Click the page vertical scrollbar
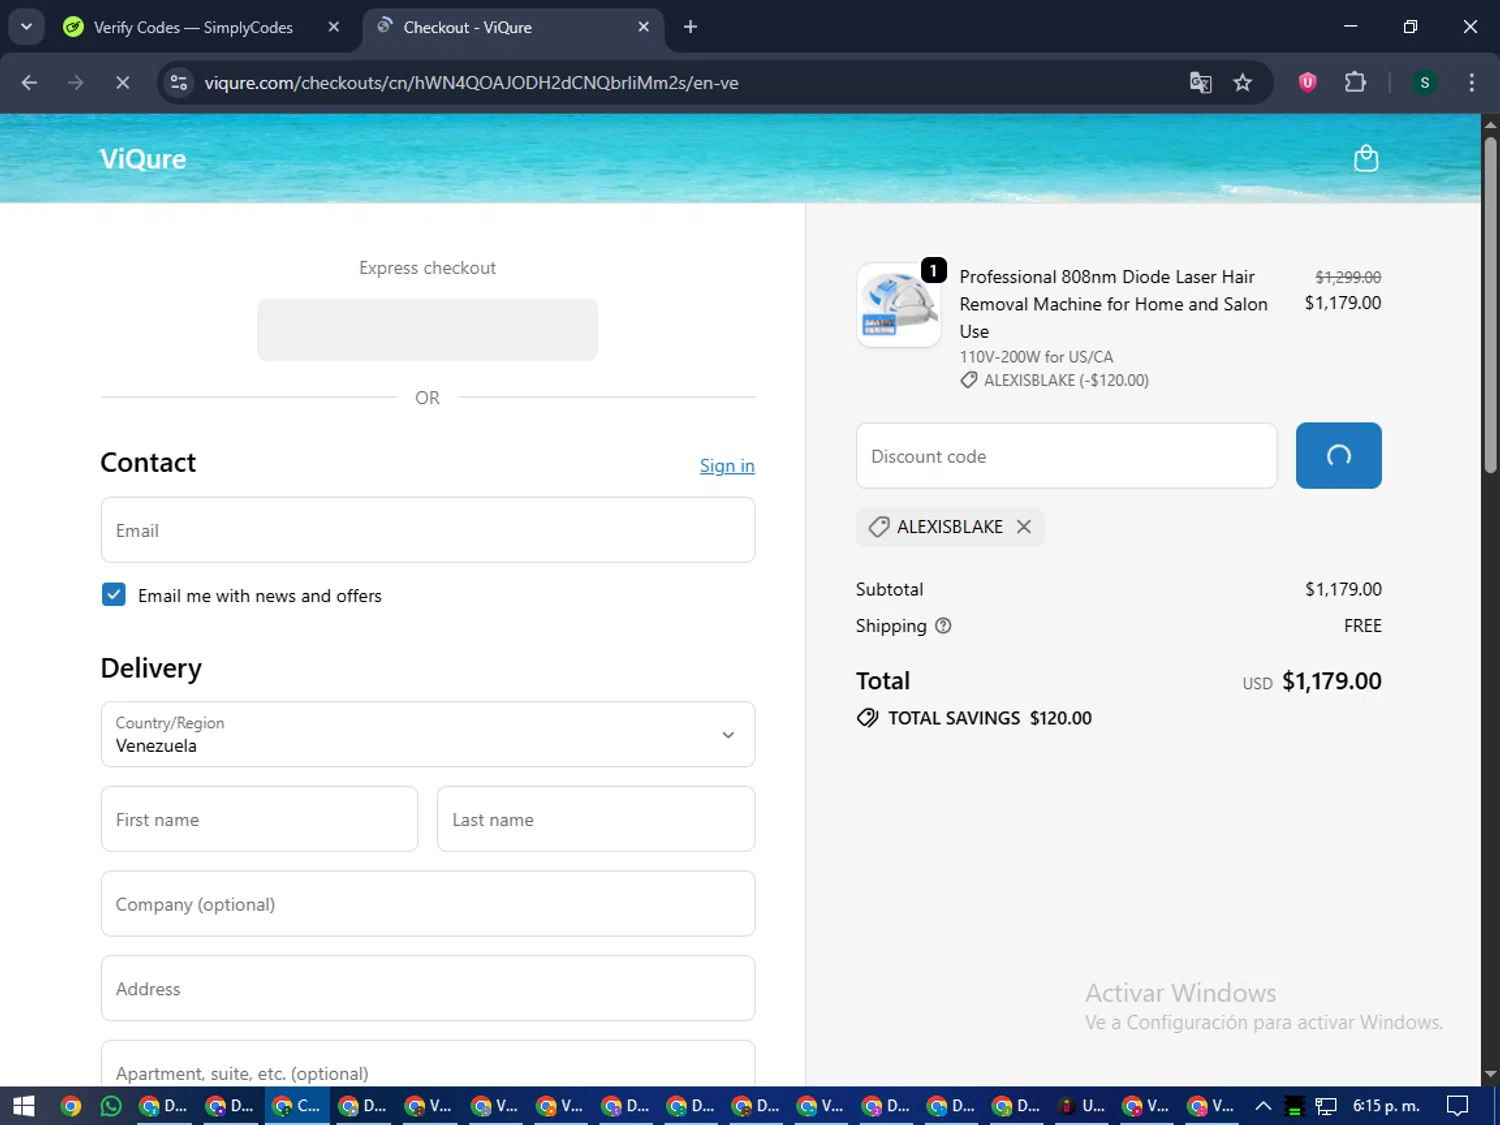 [1490, 305]
